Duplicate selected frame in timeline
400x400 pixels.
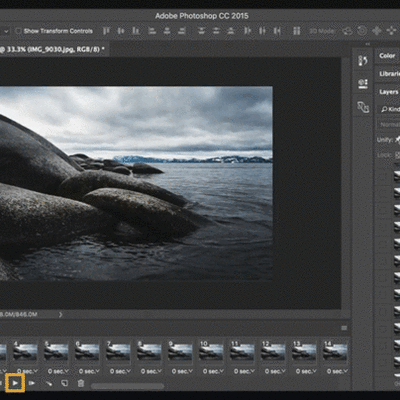coord(65,383)
